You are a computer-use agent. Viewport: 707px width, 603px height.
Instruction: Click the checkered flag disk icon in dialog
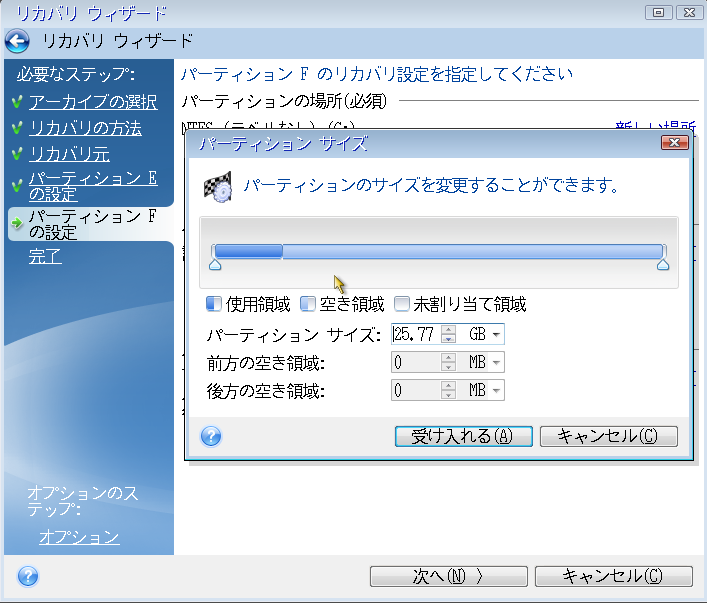pos(218,187)
